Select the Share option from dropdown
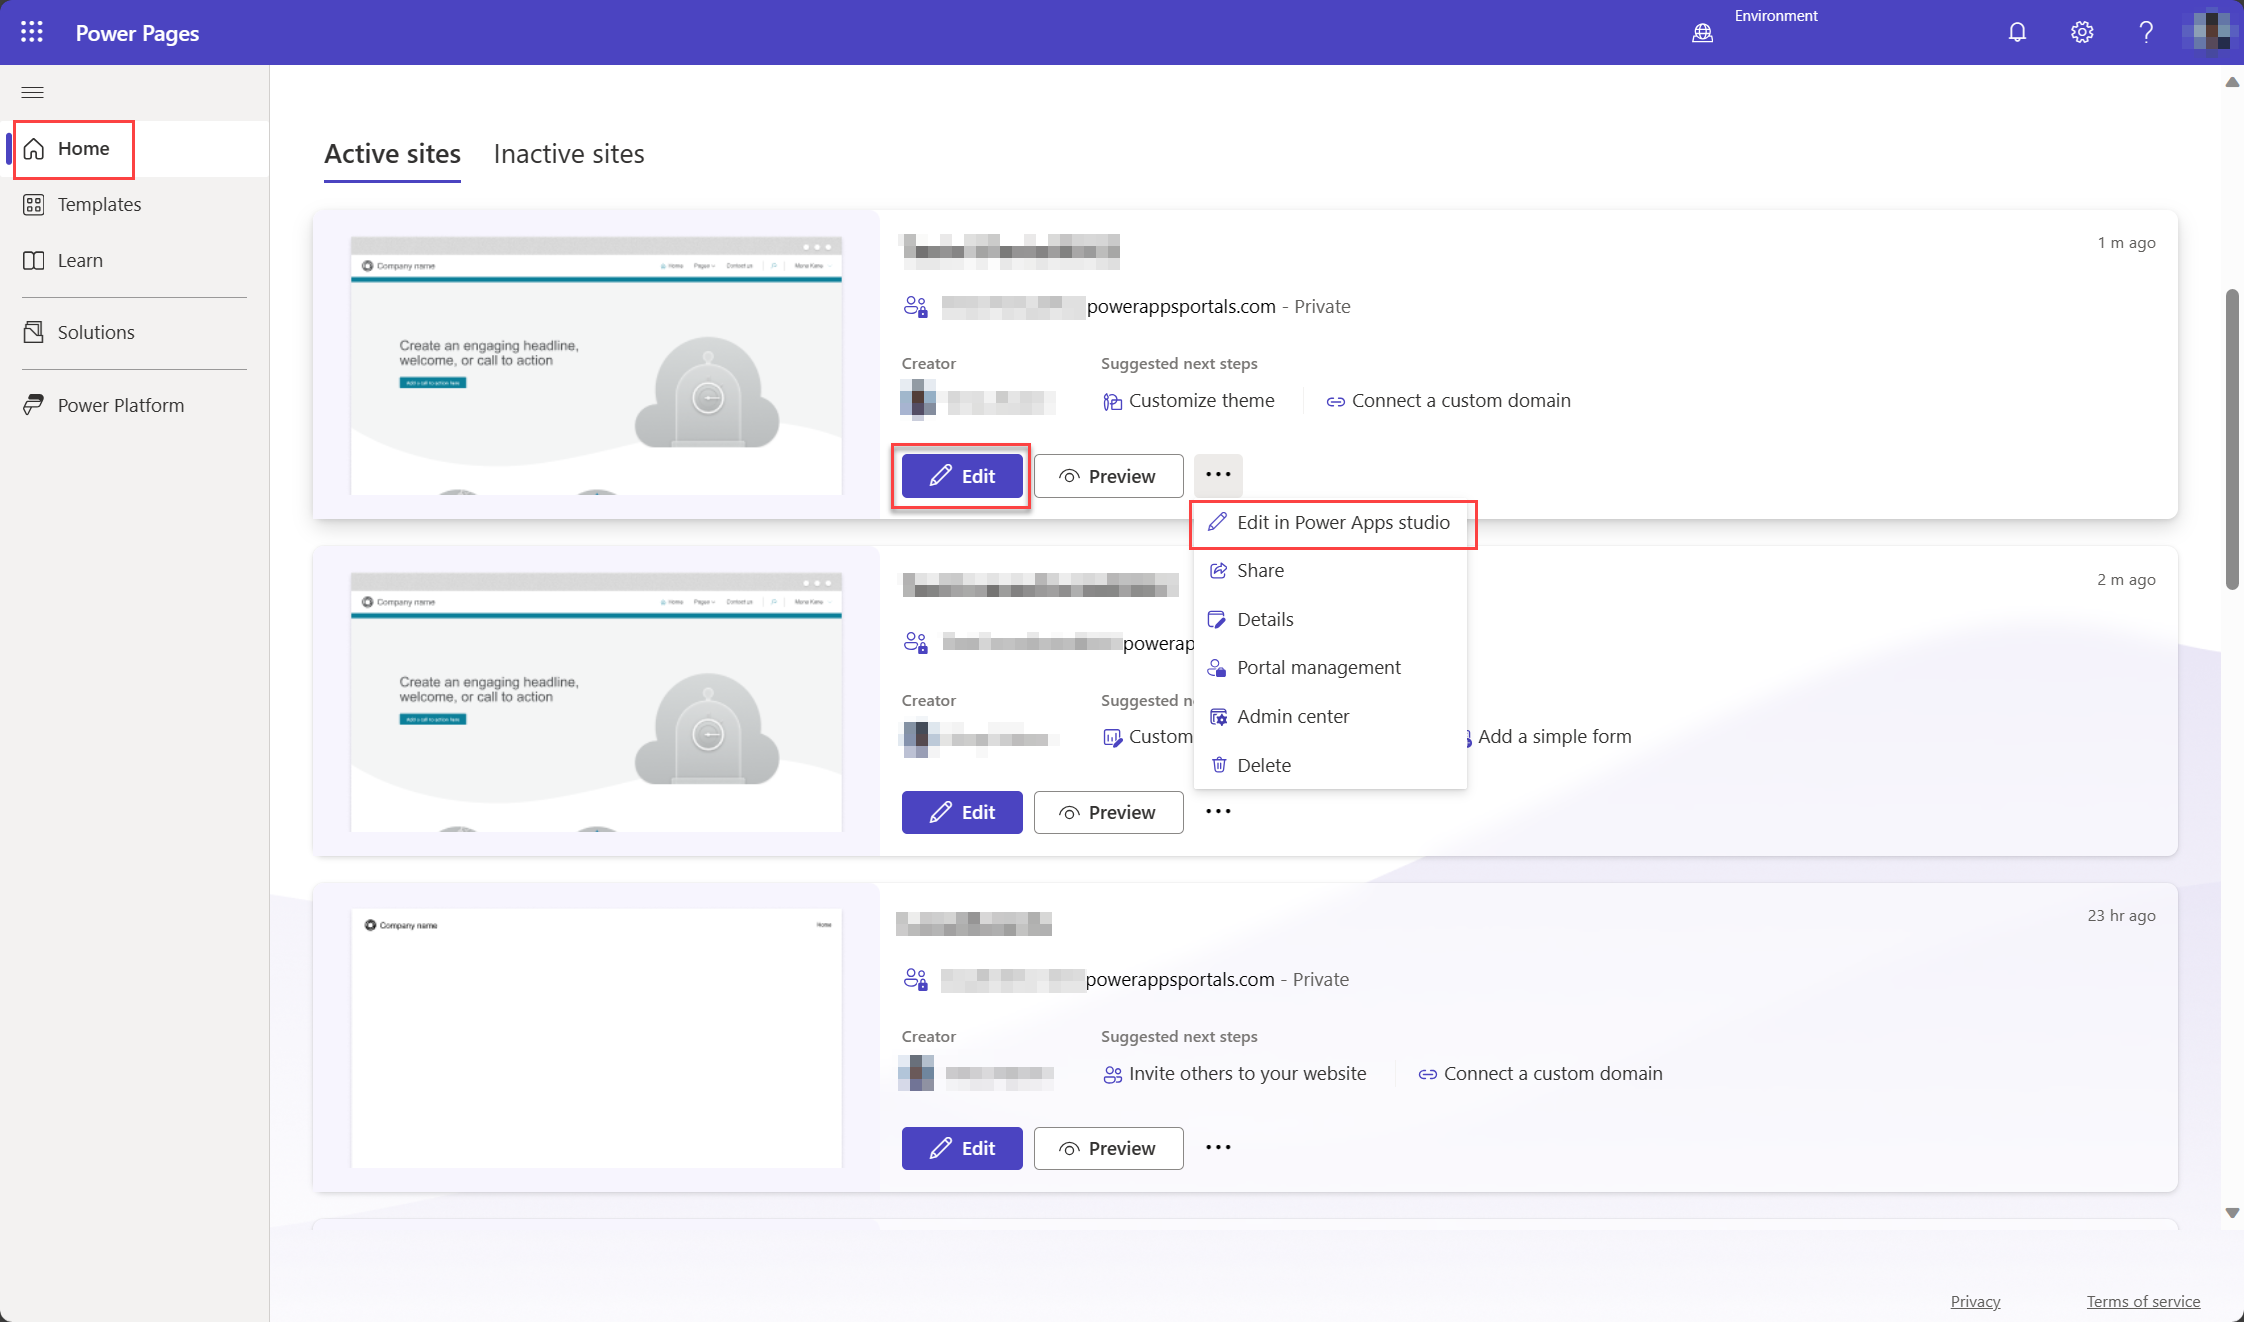Viewport: 2244px width, 1322px height. click(x=1259, y=568)
